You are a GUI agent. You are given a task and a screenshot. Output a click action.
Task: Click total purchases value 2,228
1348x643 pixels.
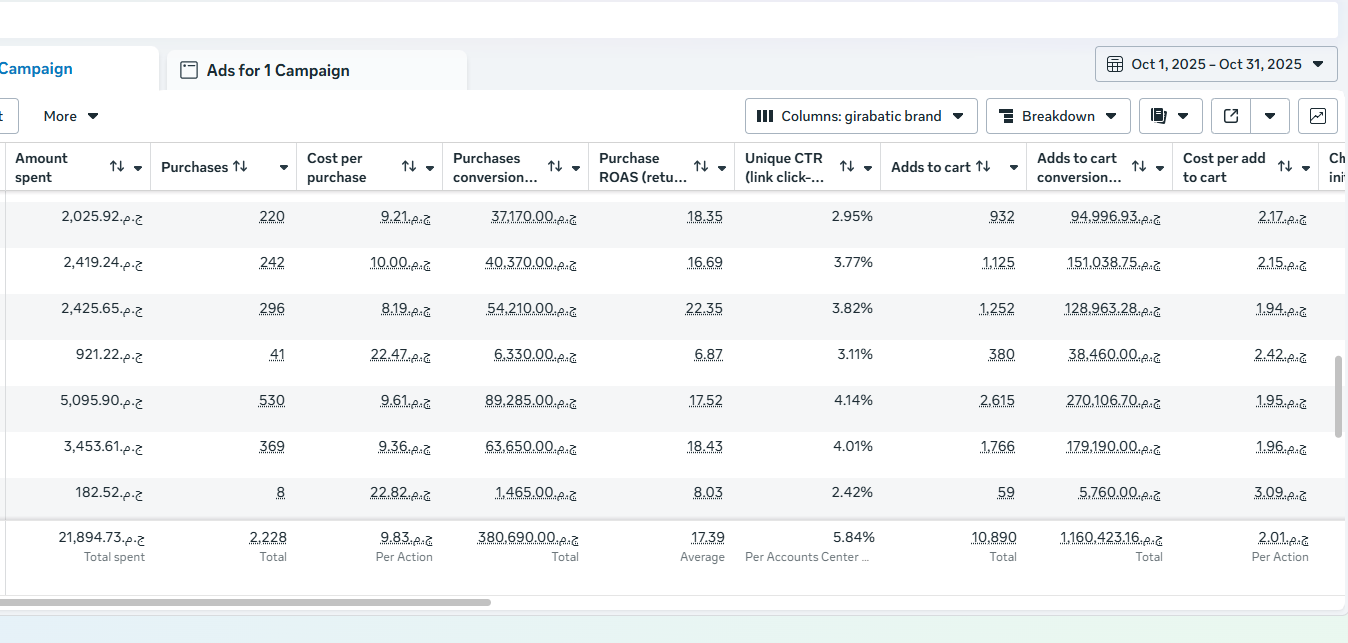267,538
